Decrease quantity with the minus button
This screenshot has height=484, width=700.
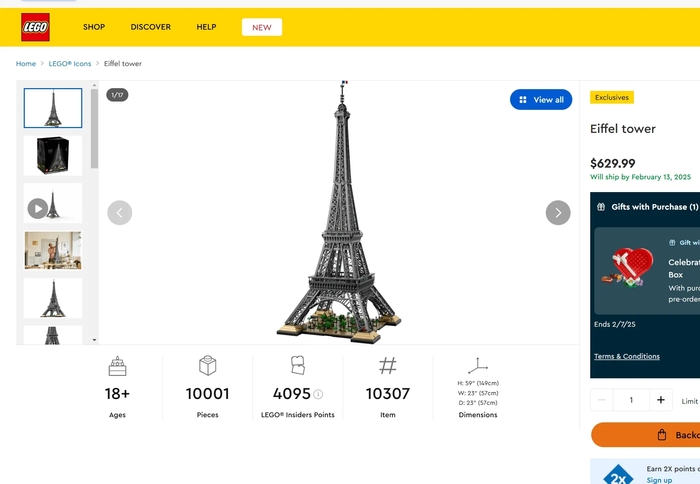coord(602,400)
